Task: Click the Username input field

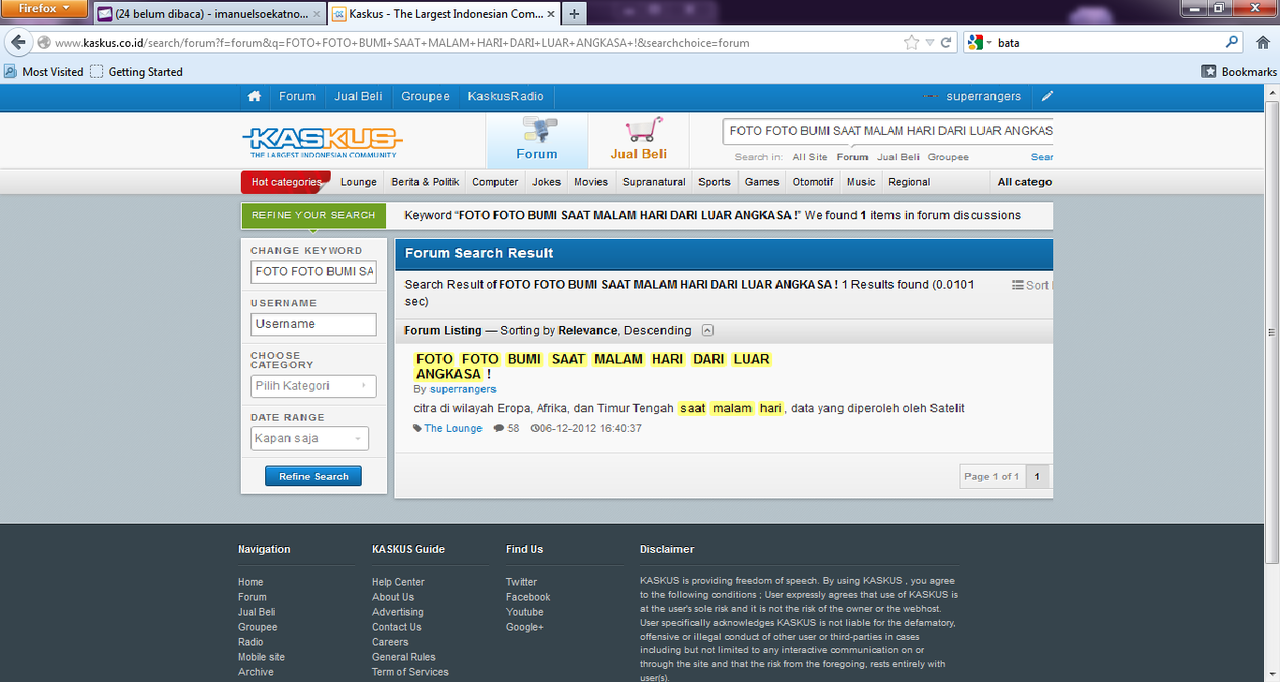Action: pos(313,324)
